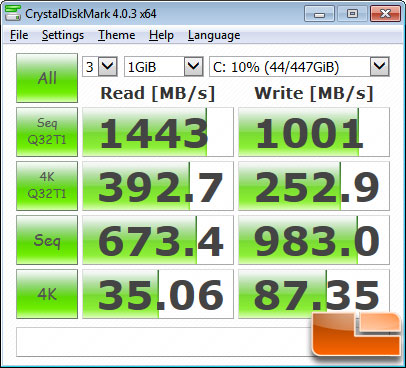The width and height of the screenshot is (406, 368).
Task: Click the CrystalDiskMark app icon in title bar
Action: (13, 13)
